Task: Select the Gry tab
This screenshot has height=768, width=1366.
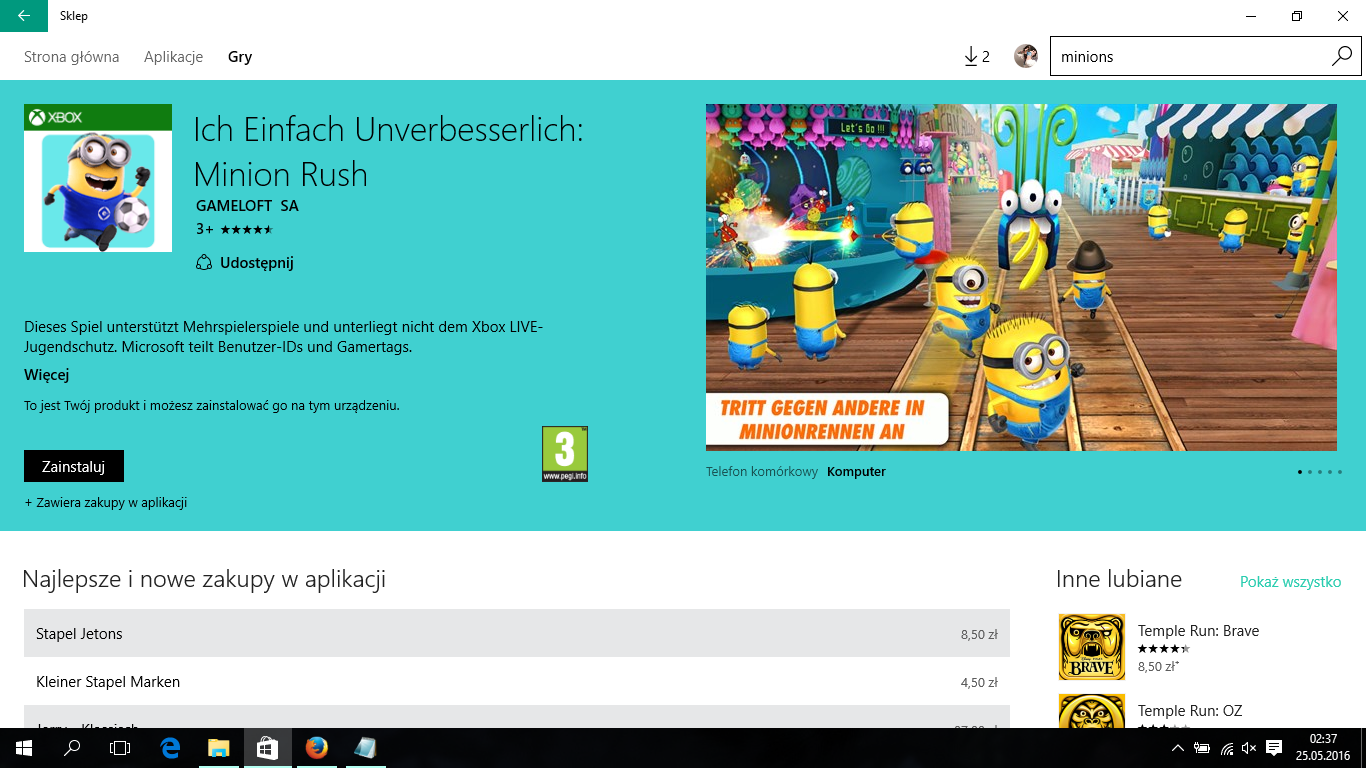Action: pos(240,57)
